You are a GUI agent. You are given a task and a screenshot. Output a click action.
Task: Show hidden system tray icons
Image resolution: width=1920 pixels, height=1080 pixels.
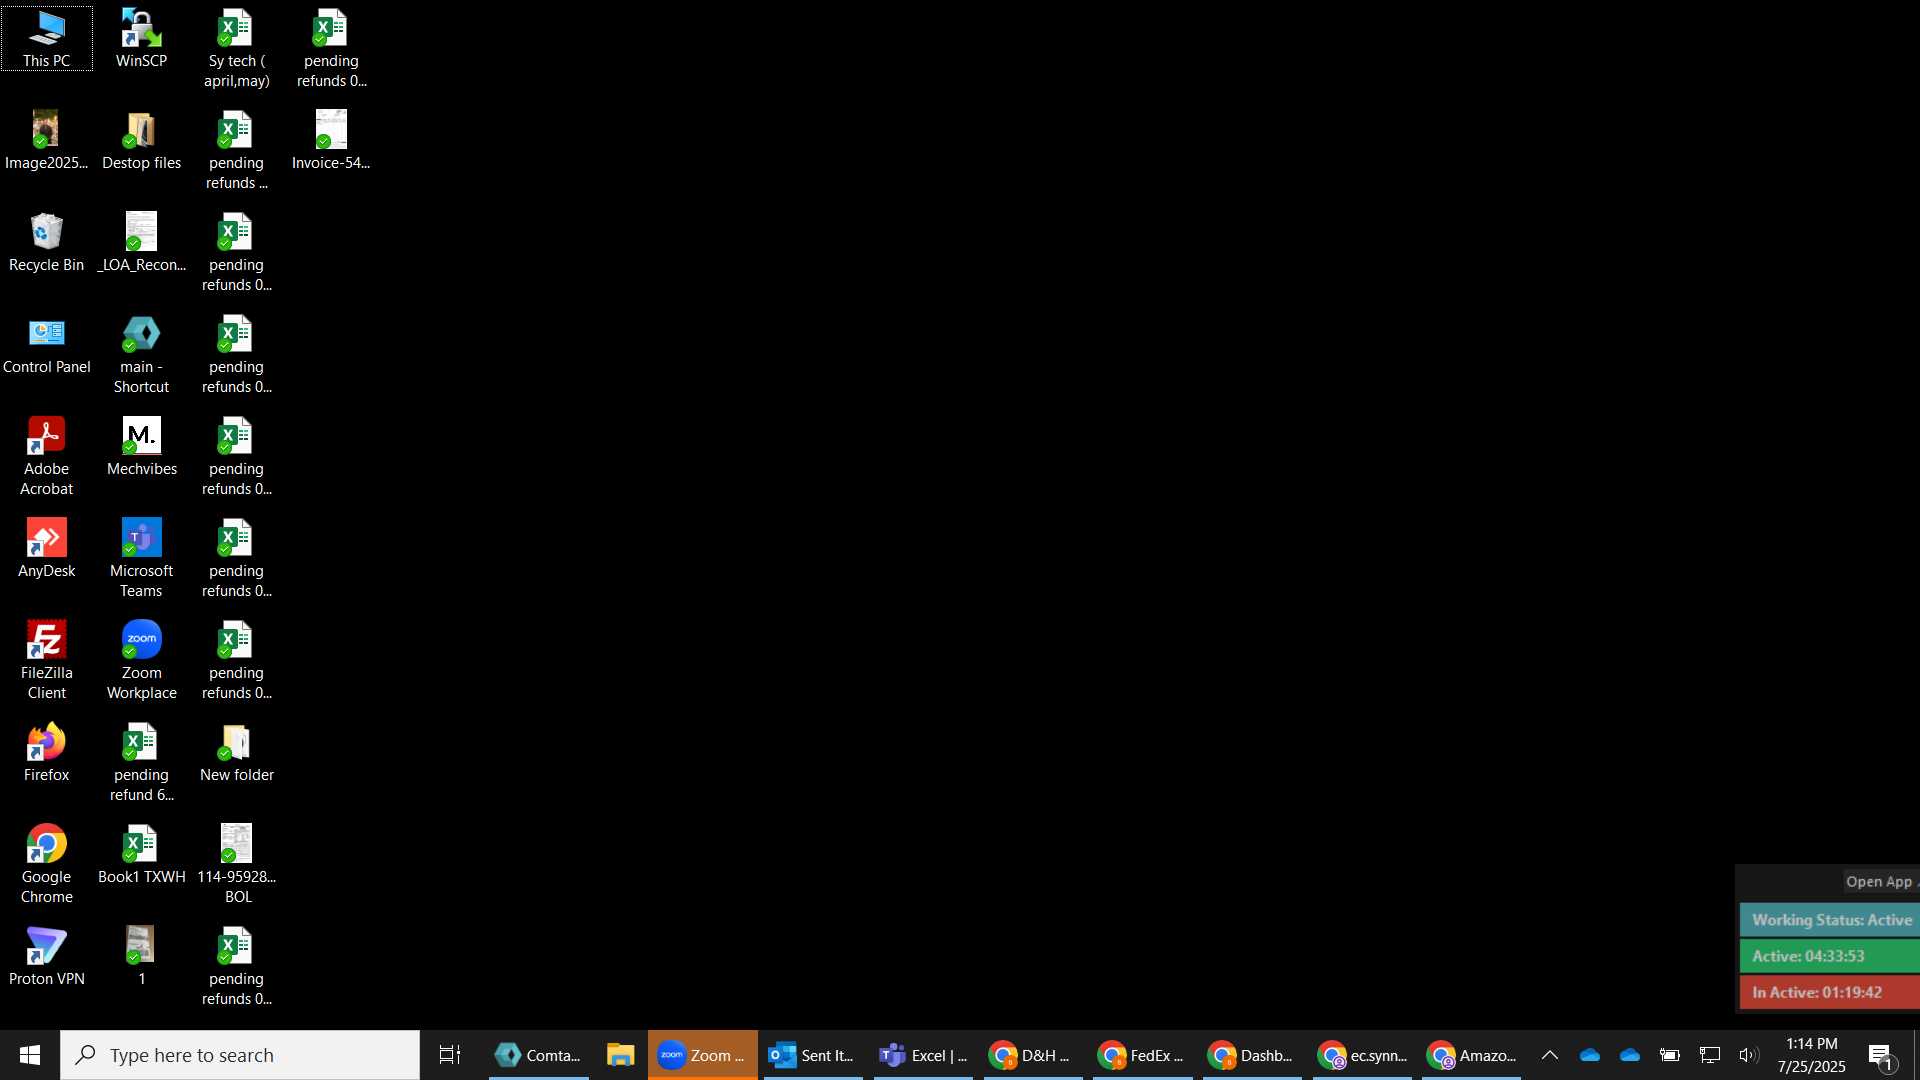tap(1549, 1055)
